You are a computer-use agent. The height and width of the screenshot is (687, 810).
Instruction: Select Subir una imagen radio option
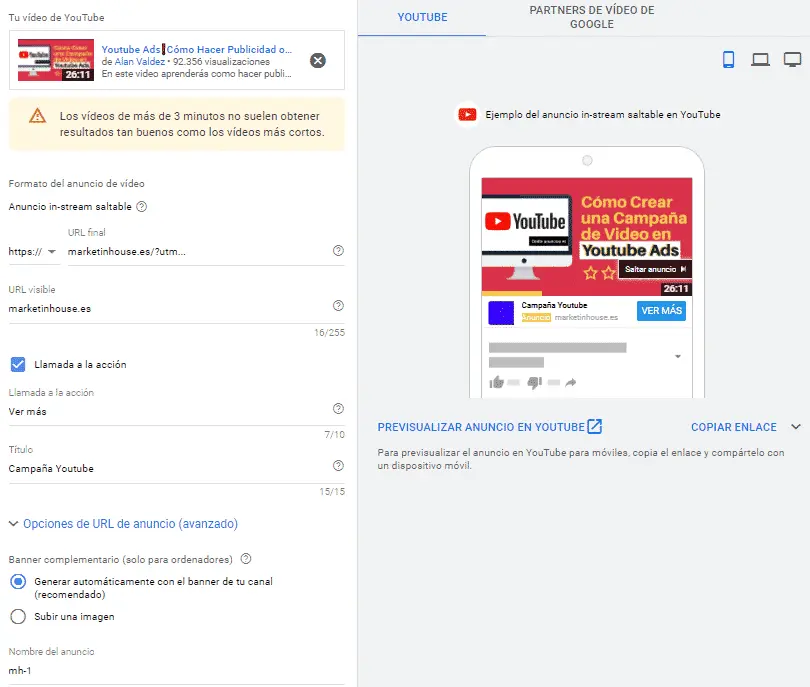point(18,616)
